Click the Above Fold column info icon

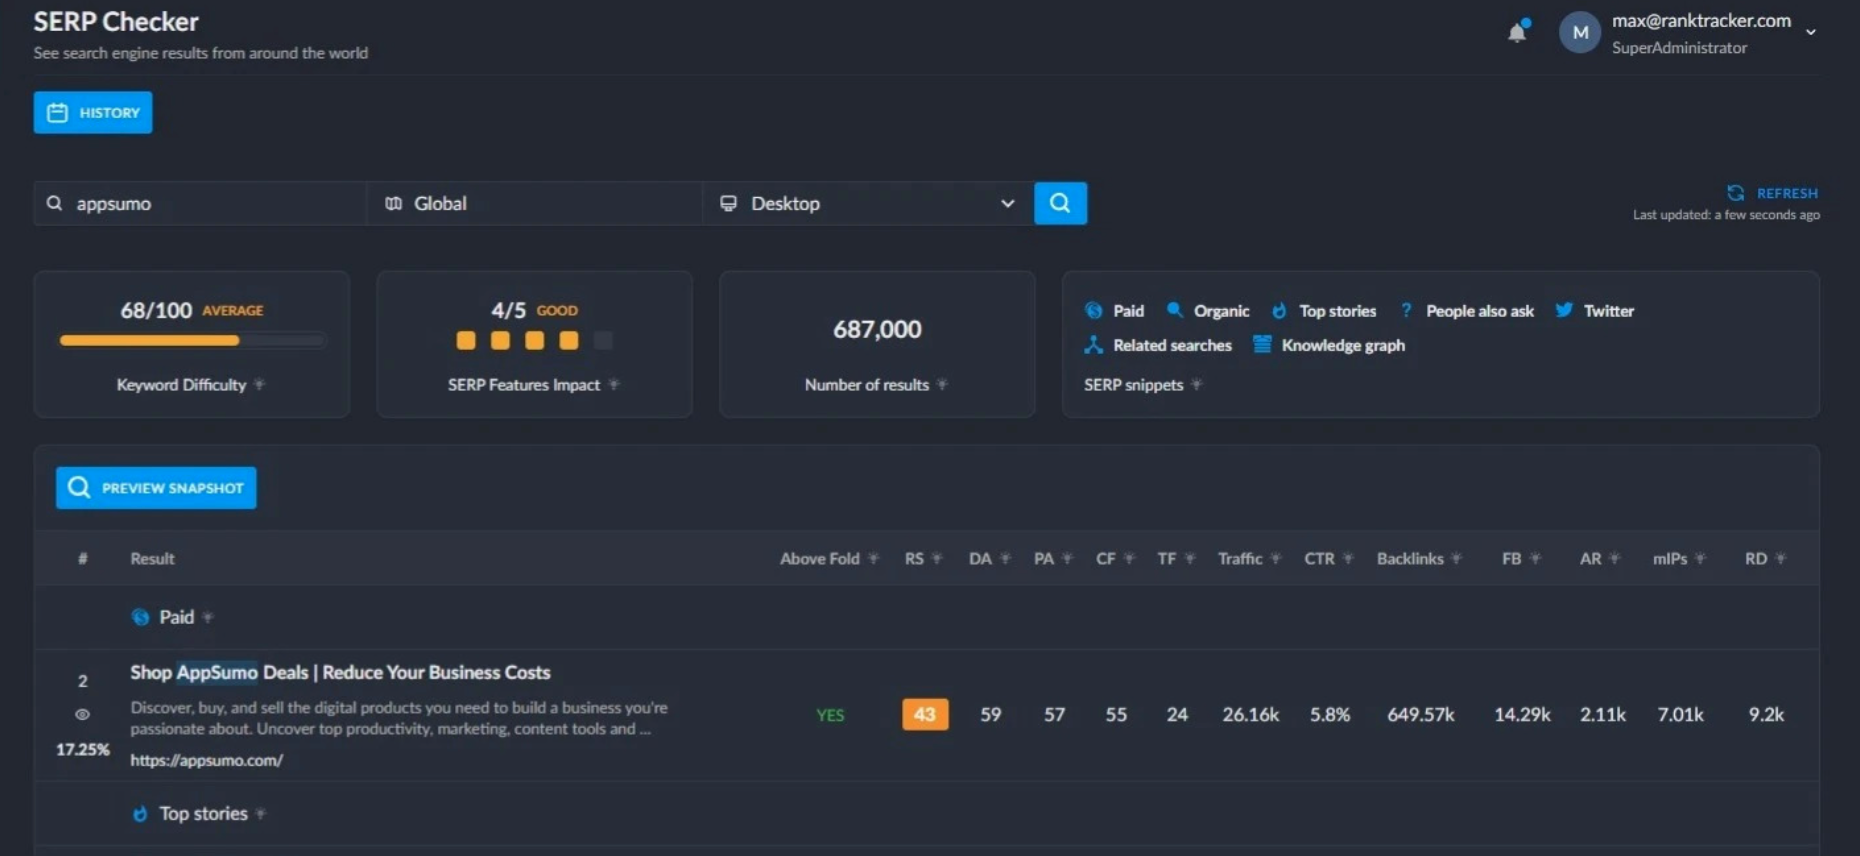874,559
